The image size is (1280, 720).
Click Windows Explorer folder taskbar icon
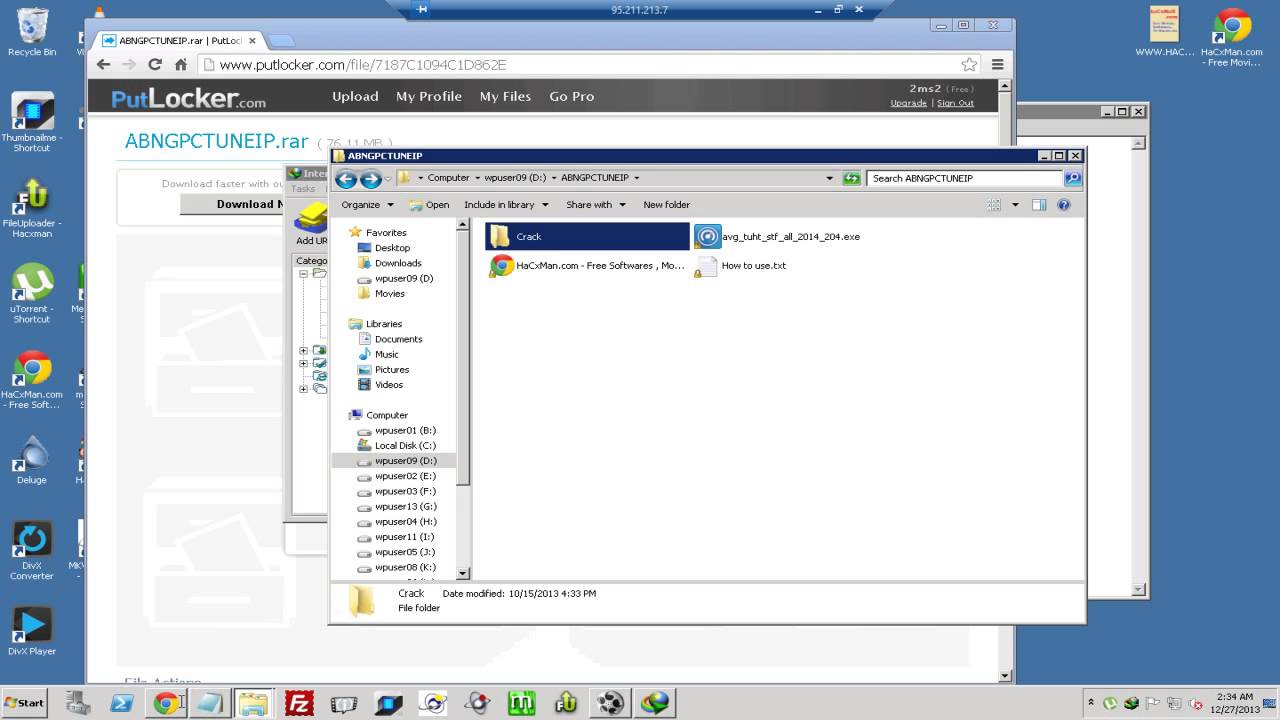tap(254, 703)
